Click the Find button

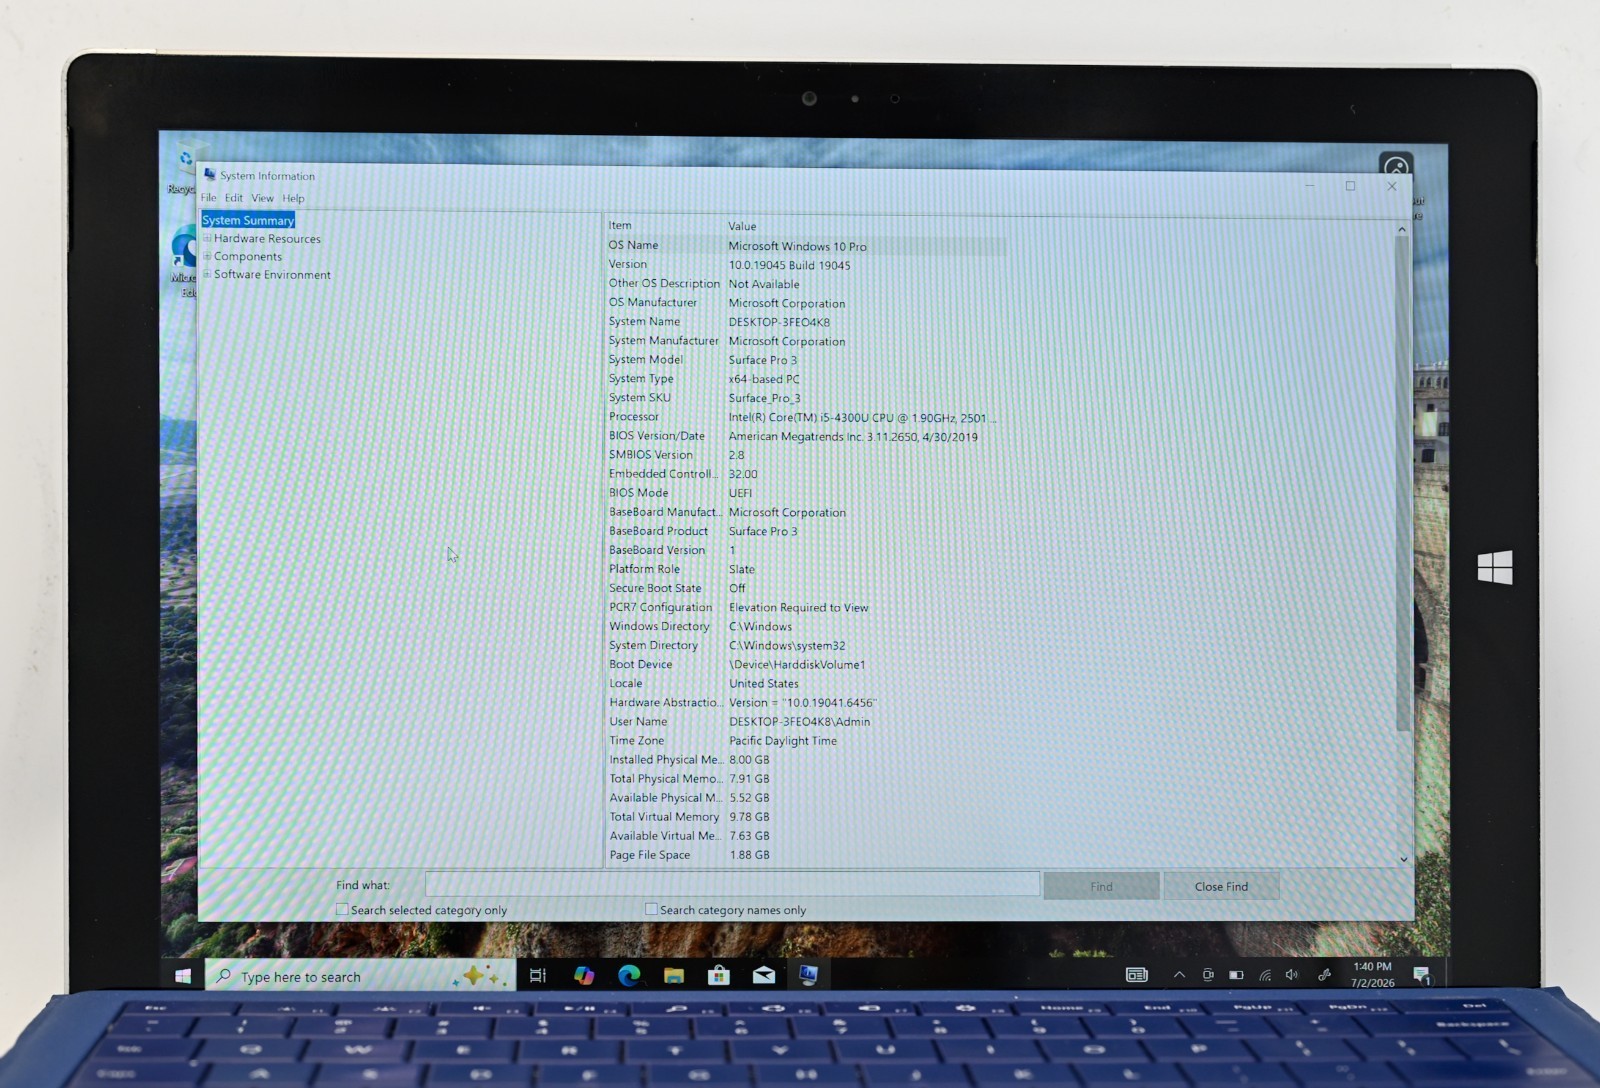1101,886
